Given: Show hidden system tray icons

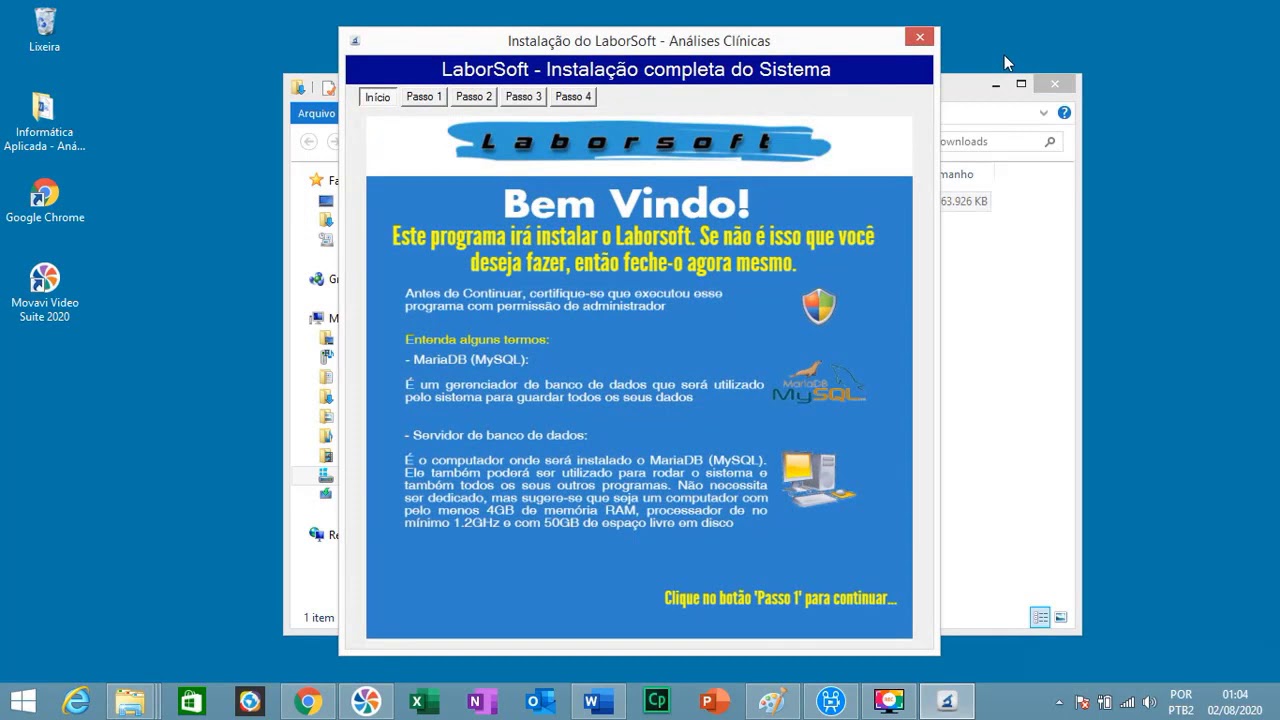Looking at the screenshot, I should click(x=1060, y=702).
